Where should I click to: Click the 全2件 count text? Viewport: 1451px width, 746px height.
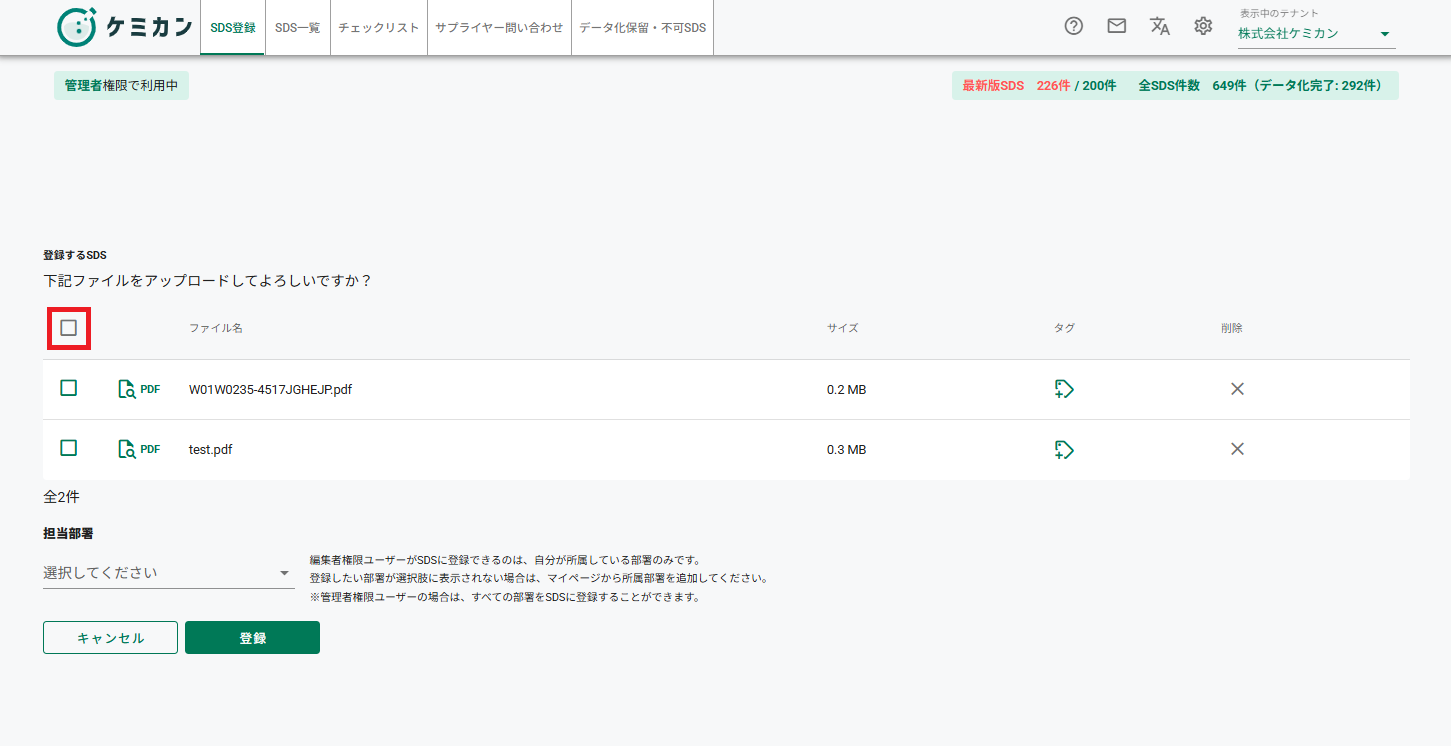coord(61,496)
